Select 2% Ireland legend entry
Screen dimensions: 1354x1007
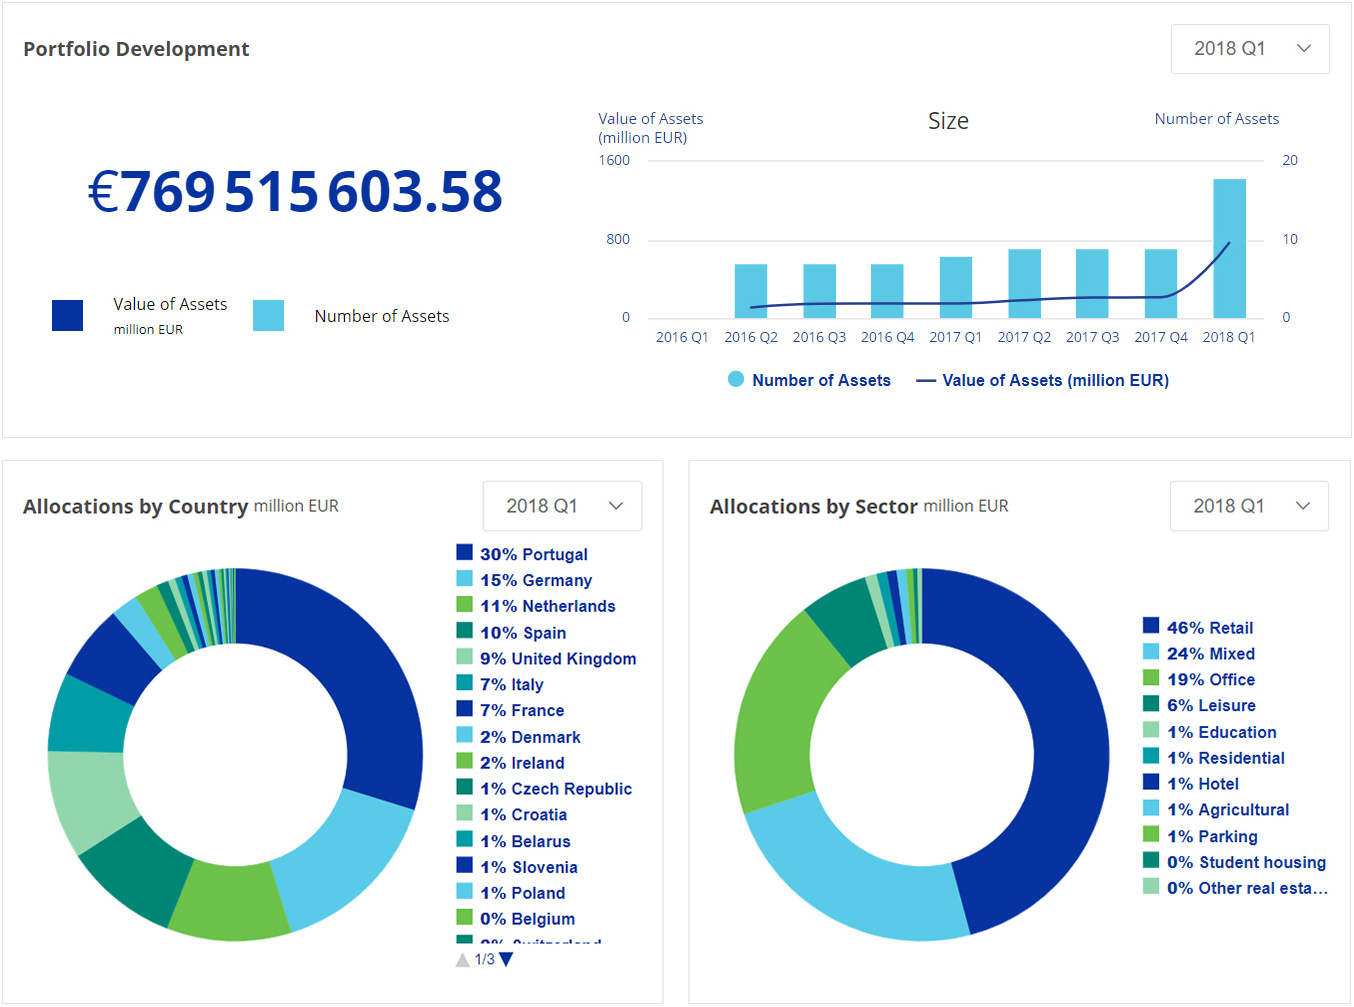click(x=510, y=763)
